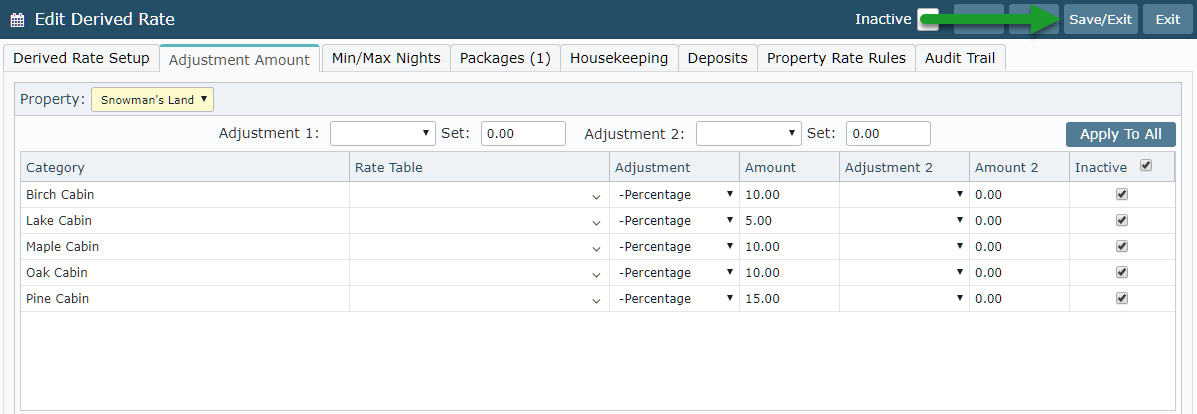Open Maple Cabin -Percentage adjustment dropdown
1197x414 pixels.
675,247
